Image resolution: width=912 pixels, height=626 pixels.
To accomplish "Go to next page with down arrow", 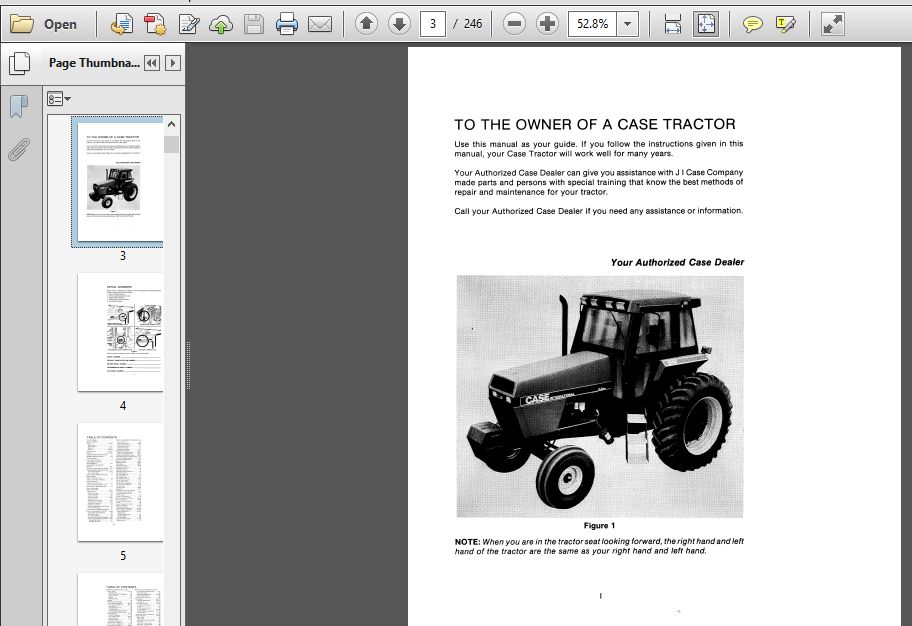I will point(400,24).
